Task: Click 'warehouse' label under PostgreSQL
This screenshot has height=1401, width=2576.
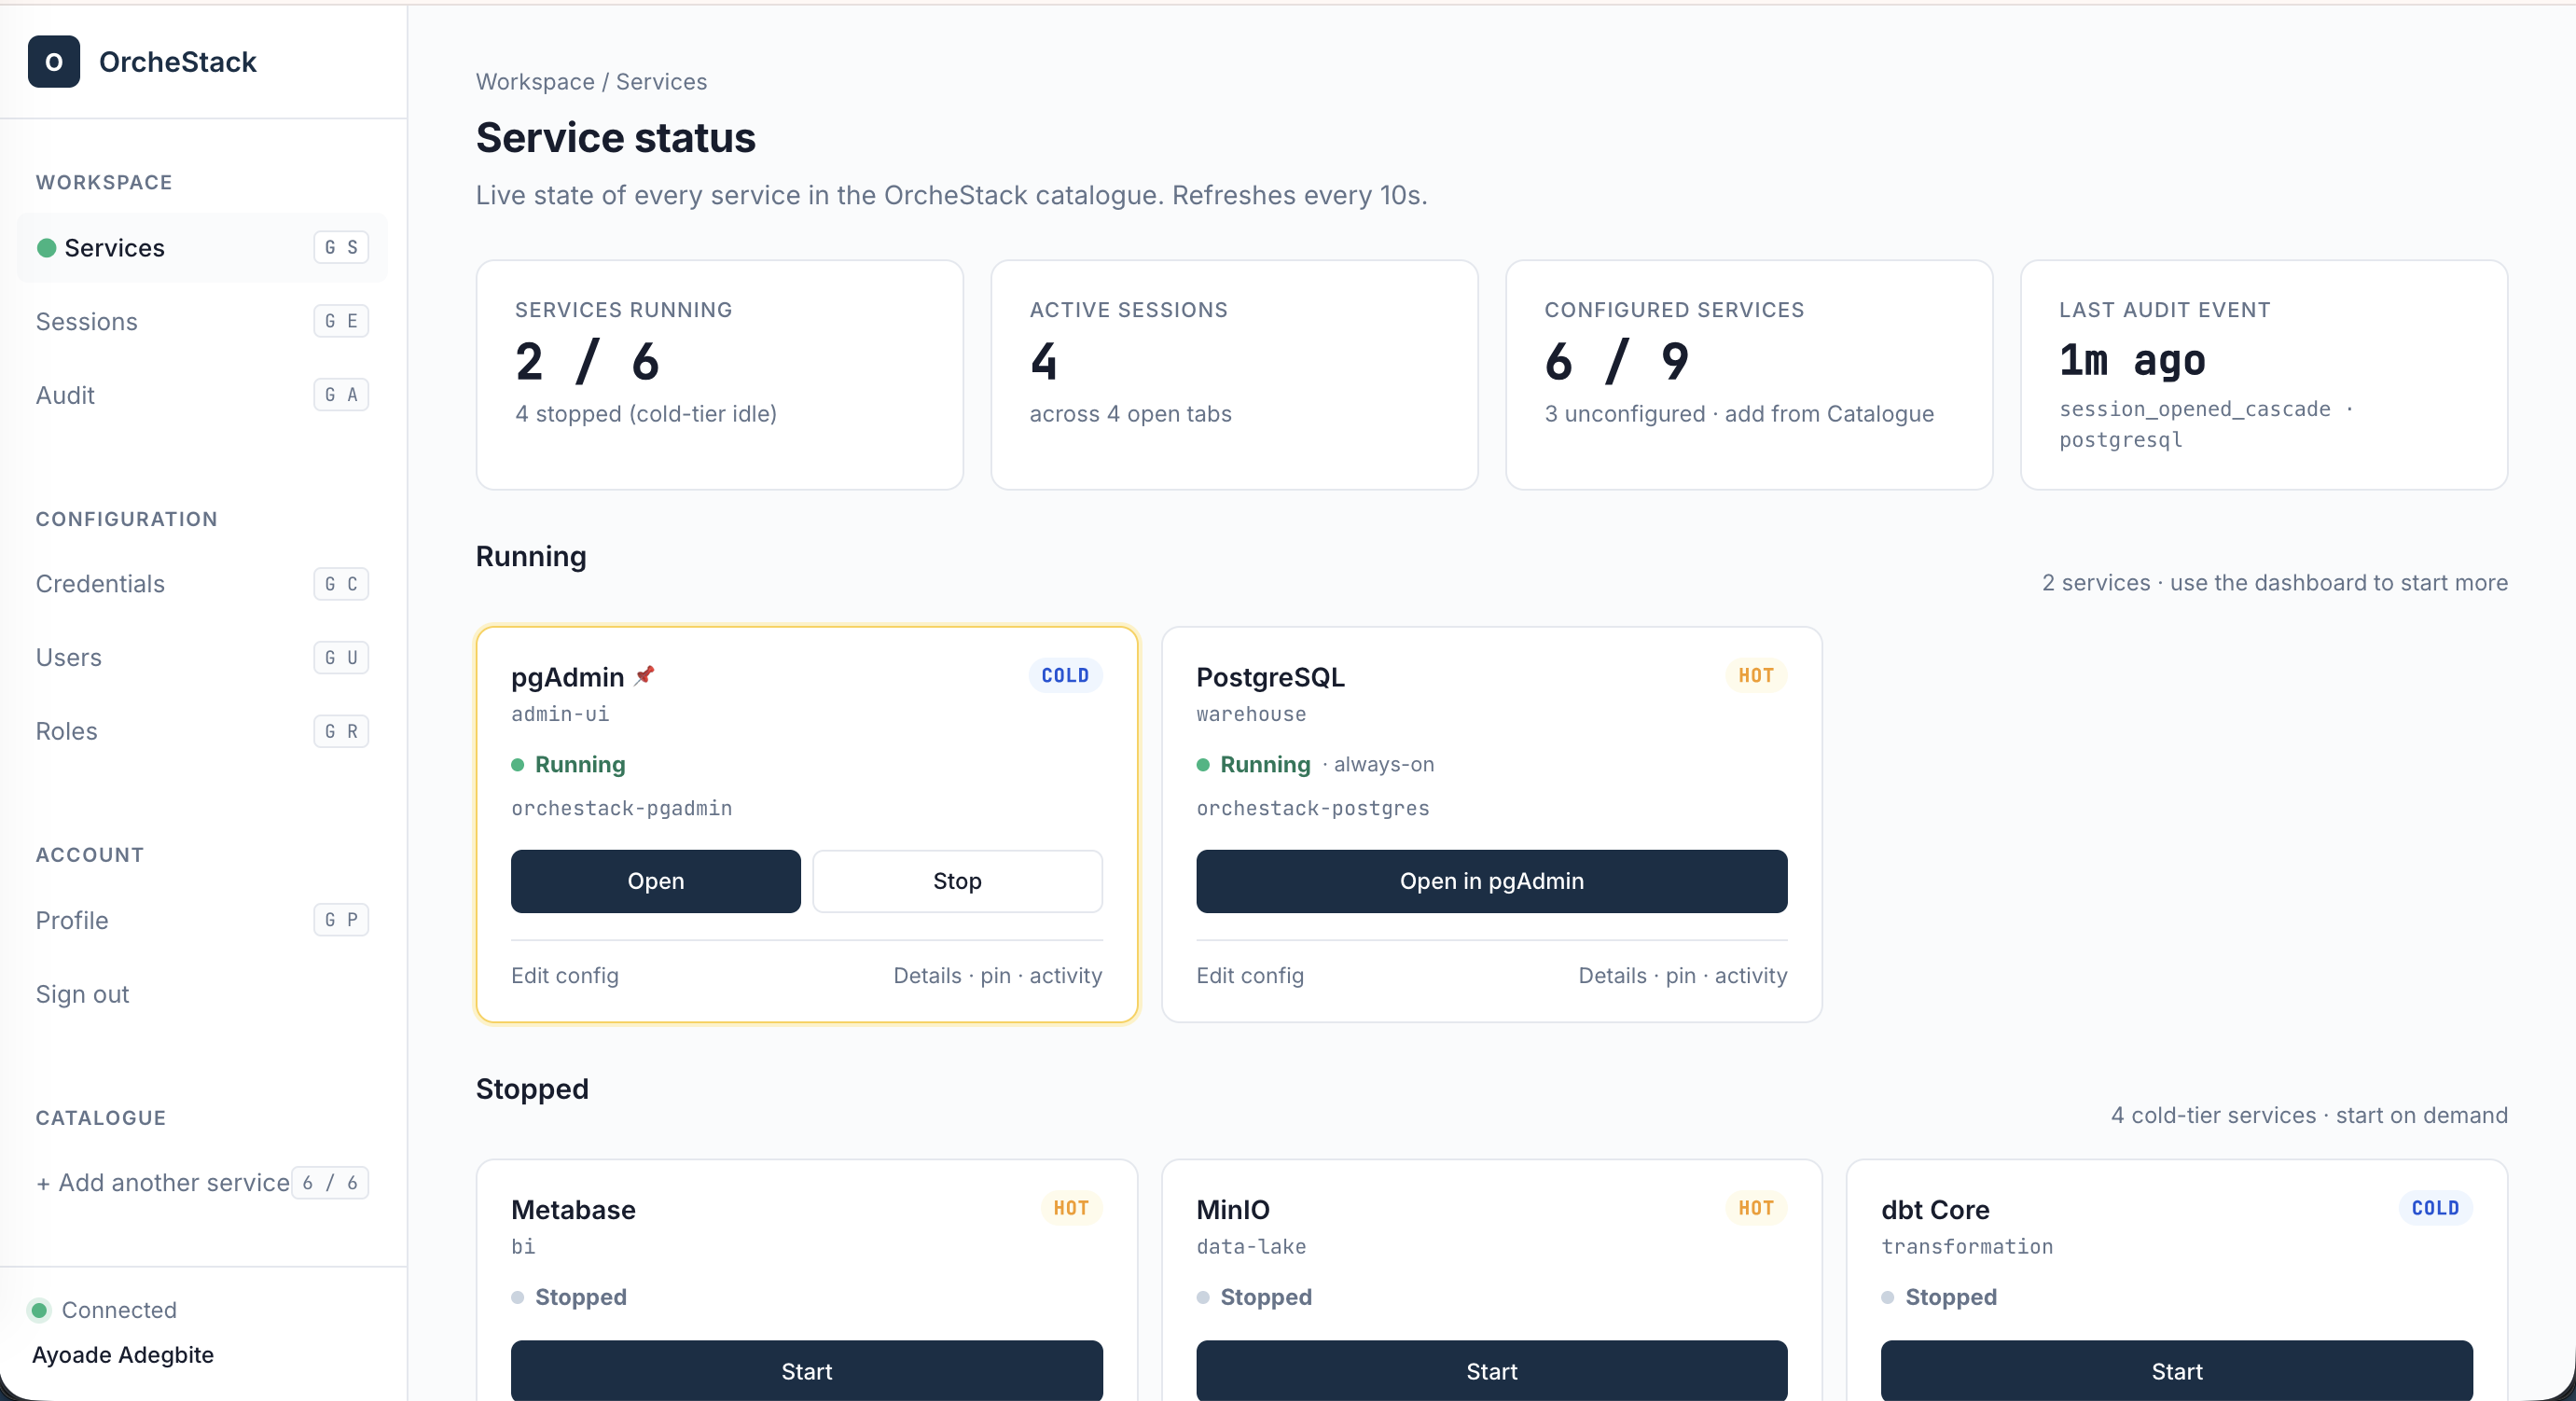Action: click(x=1250, y=714)
